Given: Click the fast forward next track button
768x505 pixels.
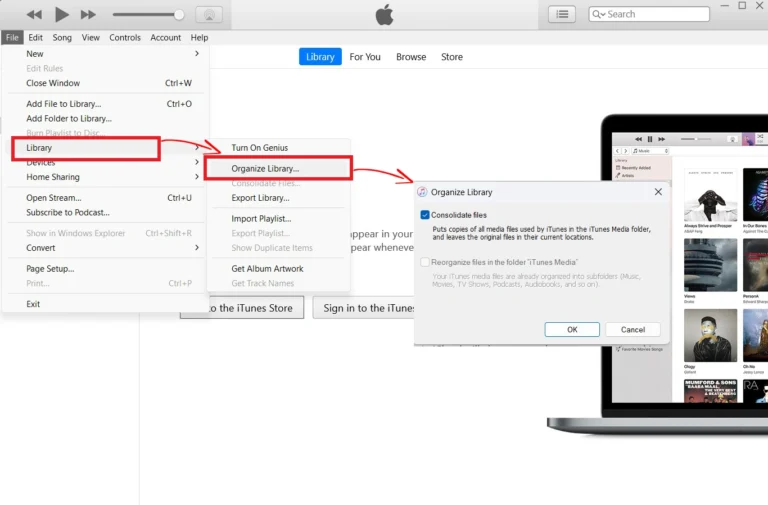Looking at the screenshot, I should tap(88, 15).
